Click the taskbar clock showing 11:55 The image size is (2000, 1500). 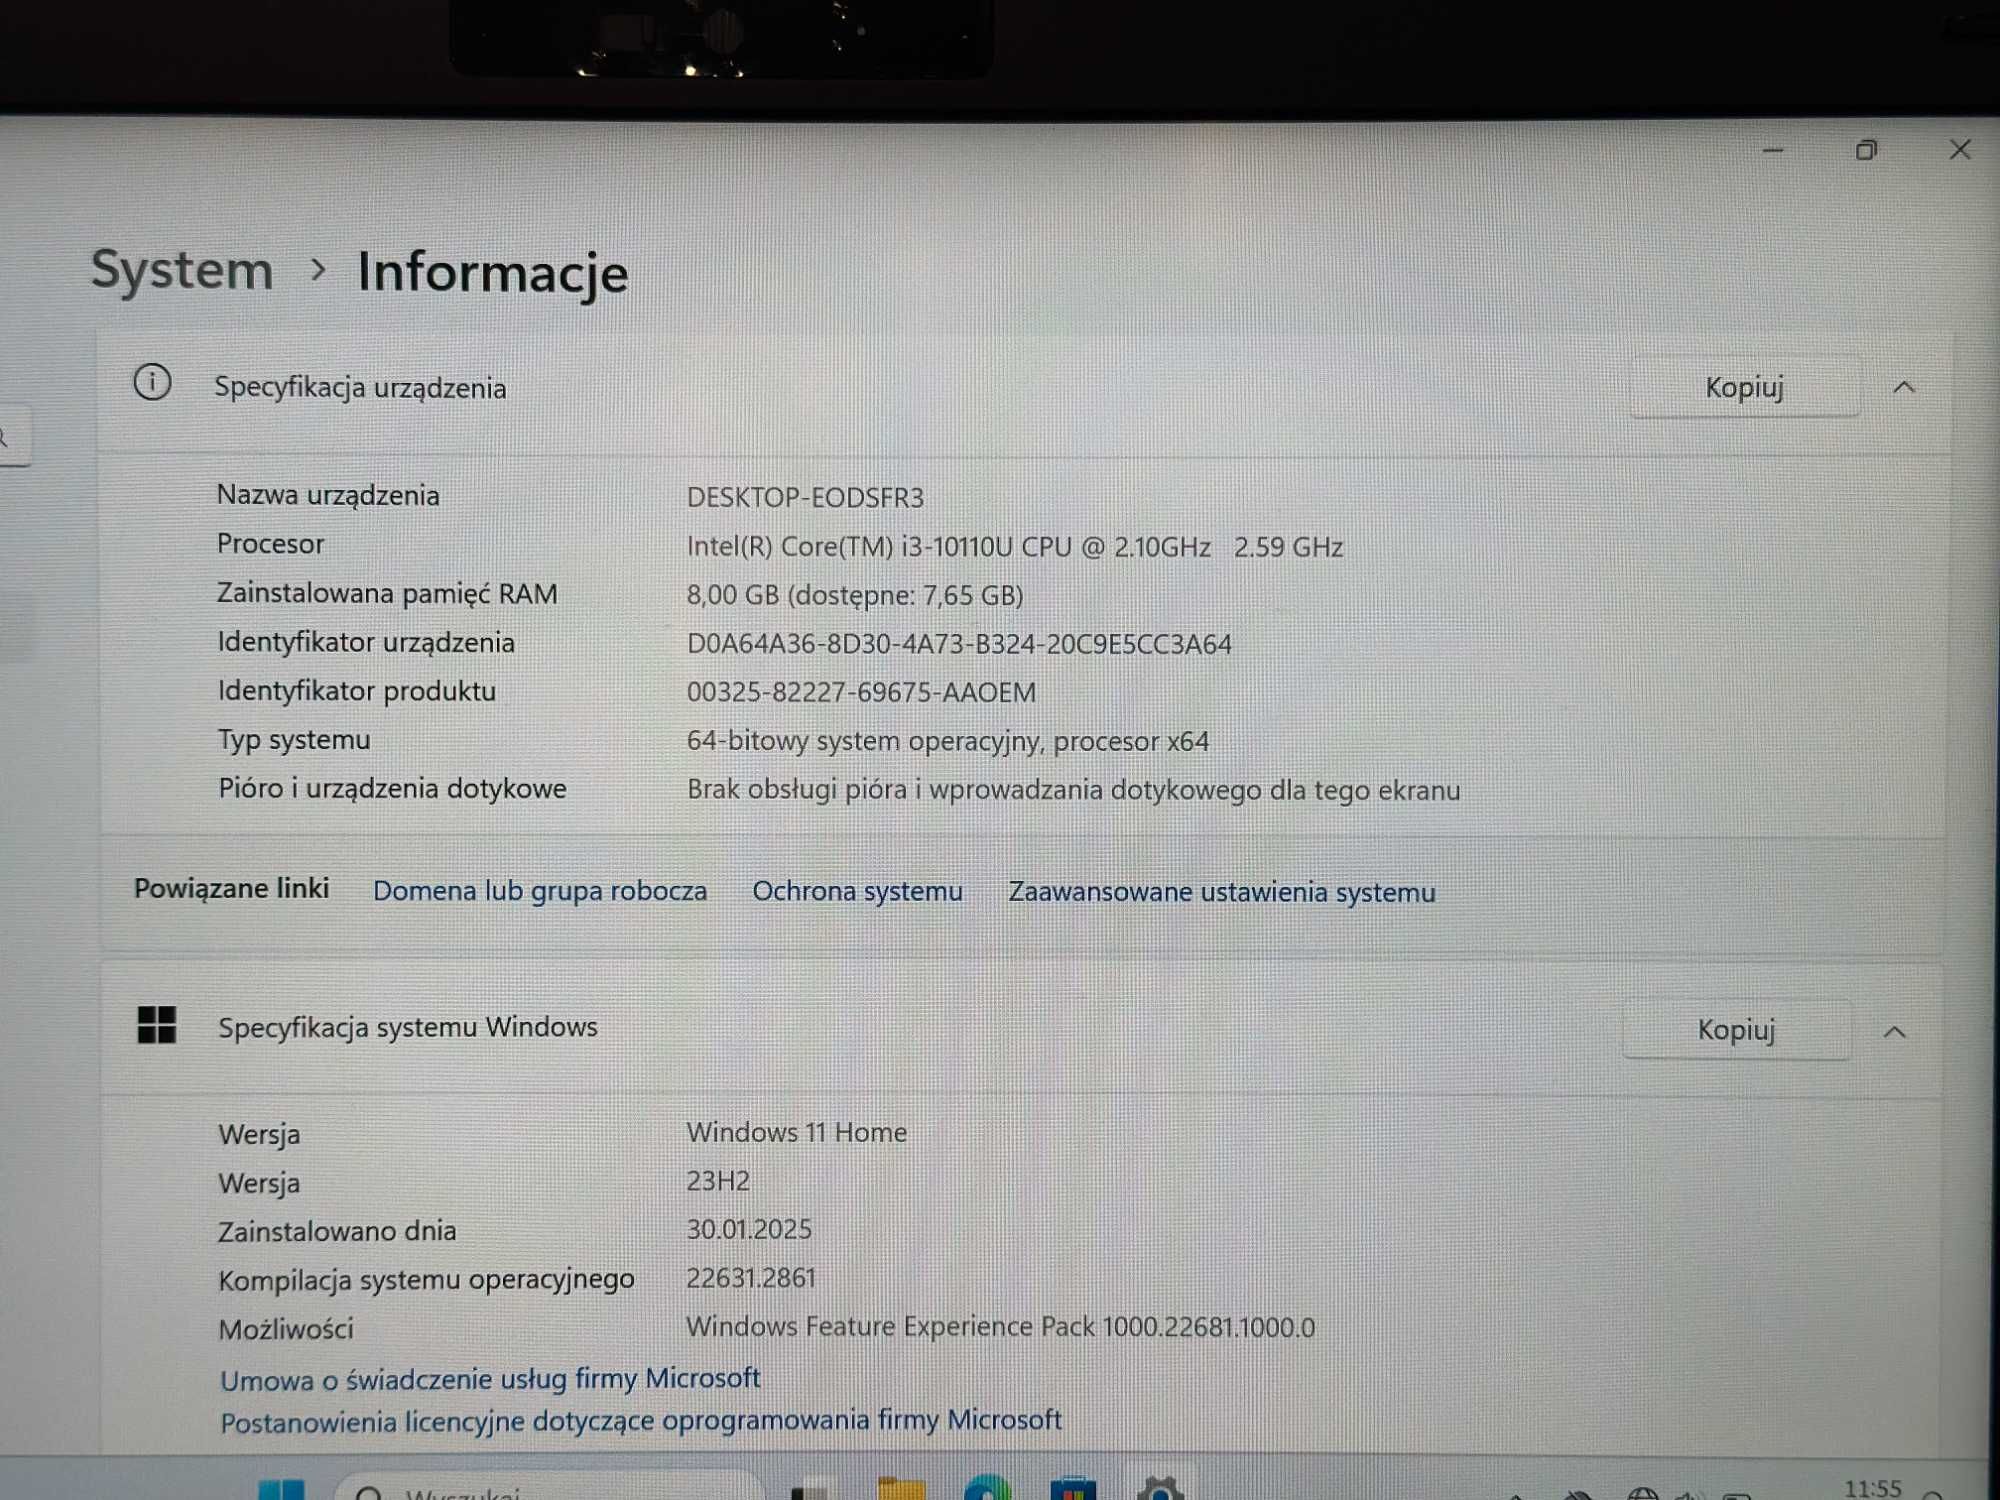(1872, 1489)
